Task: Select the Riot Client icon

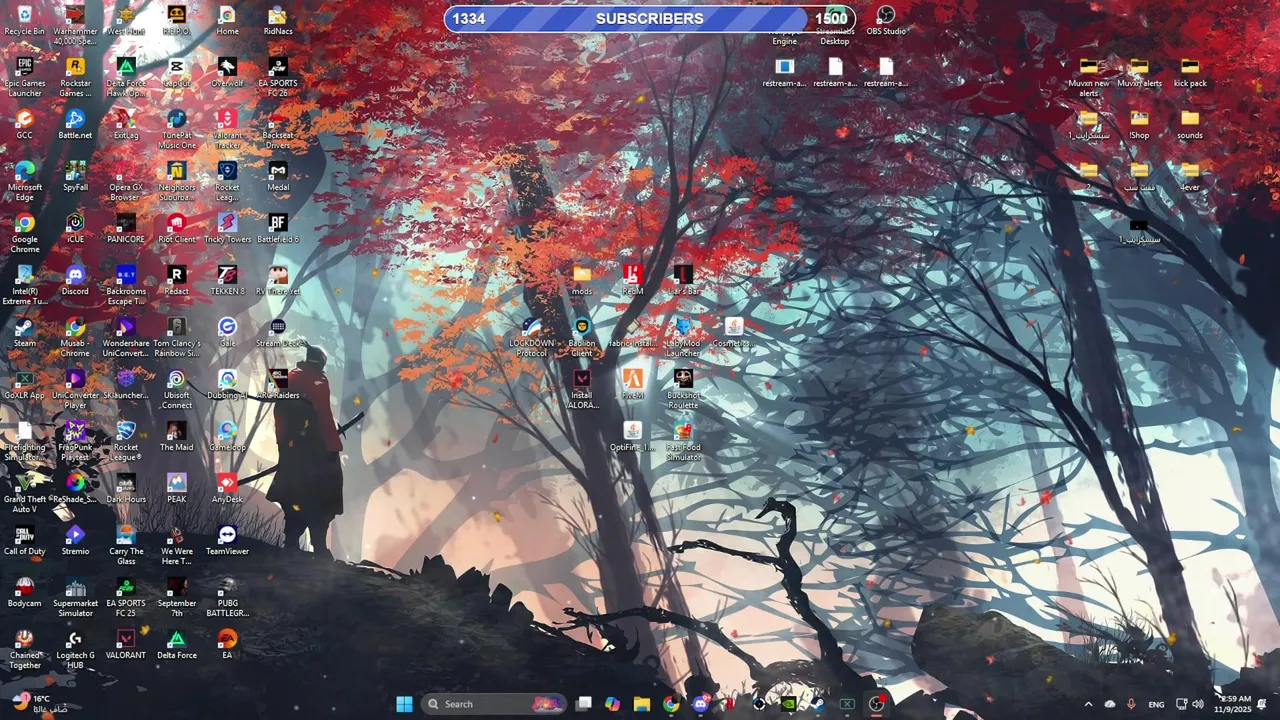Action: (177, 228)
